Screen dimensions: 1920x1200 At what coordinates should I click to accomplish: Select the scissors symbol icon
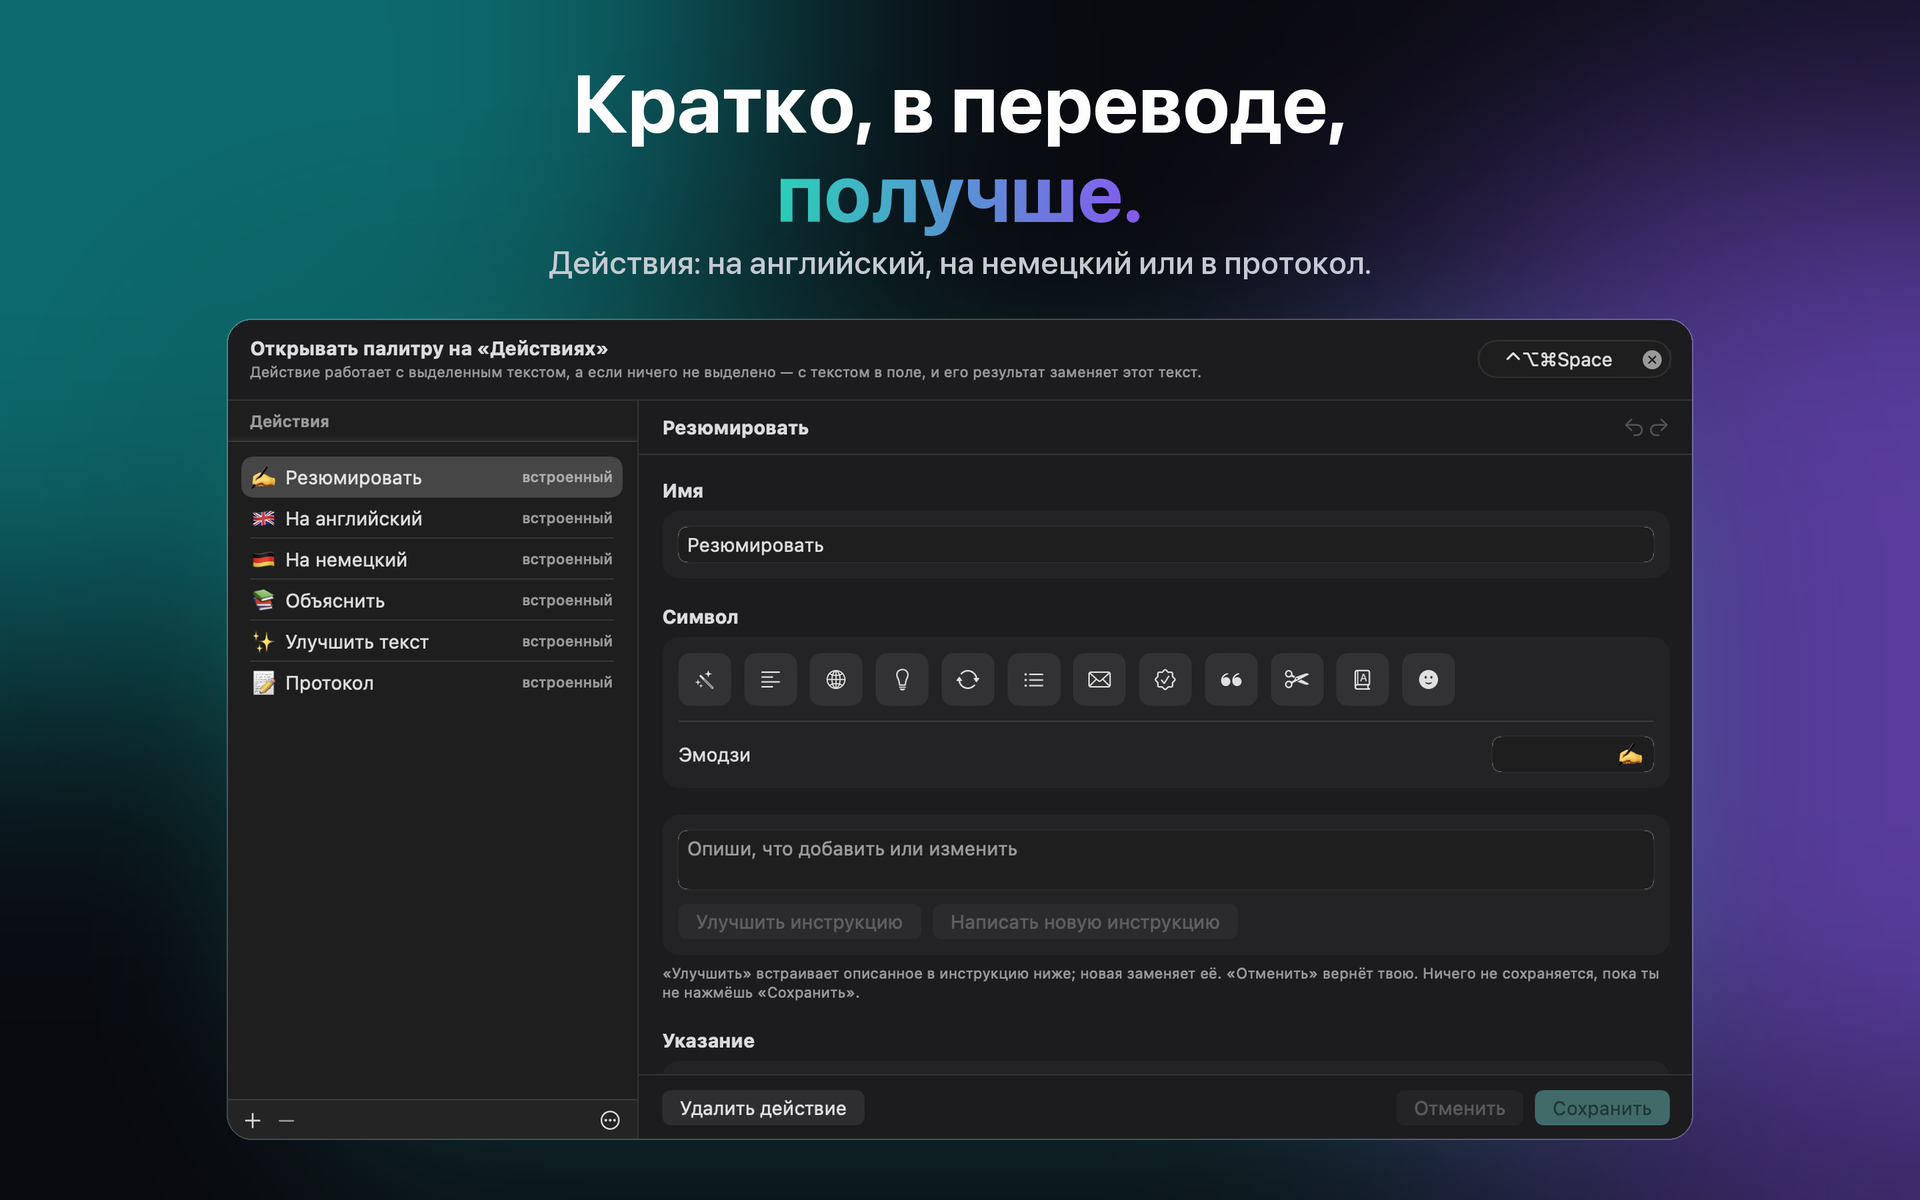(x=1297, y=680)
